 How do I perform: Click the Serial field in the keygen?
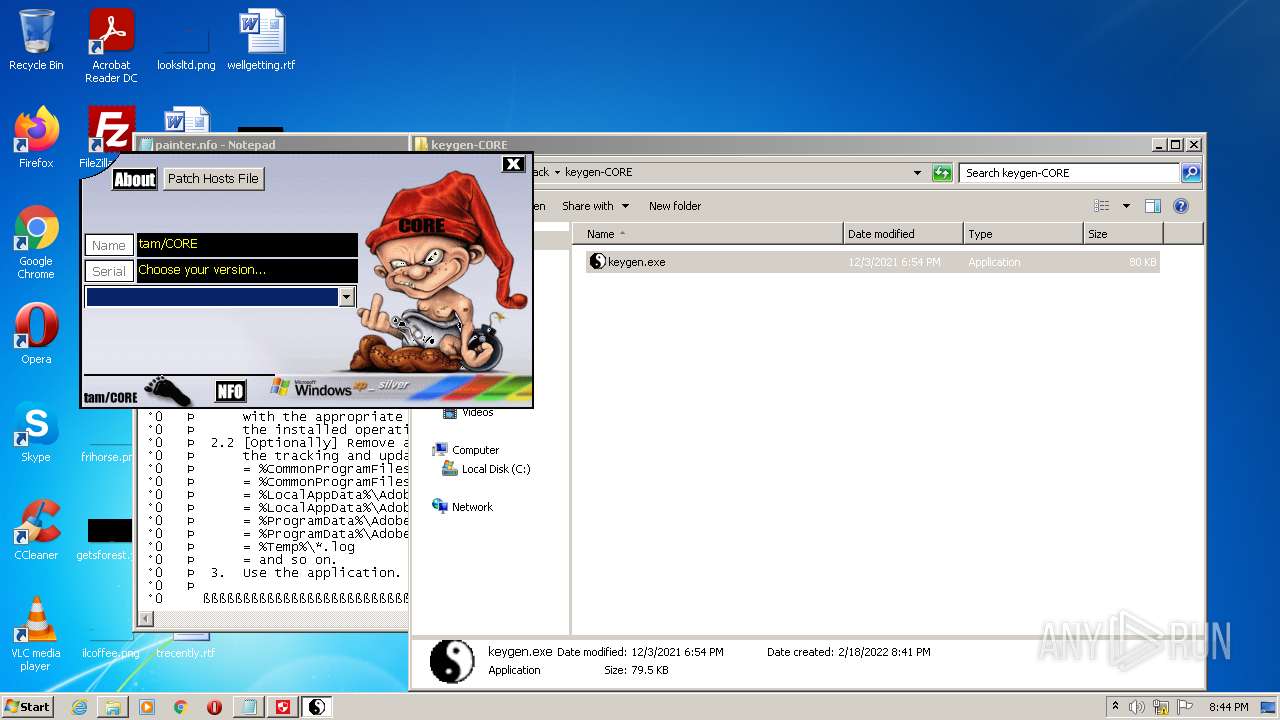point(247,270)
